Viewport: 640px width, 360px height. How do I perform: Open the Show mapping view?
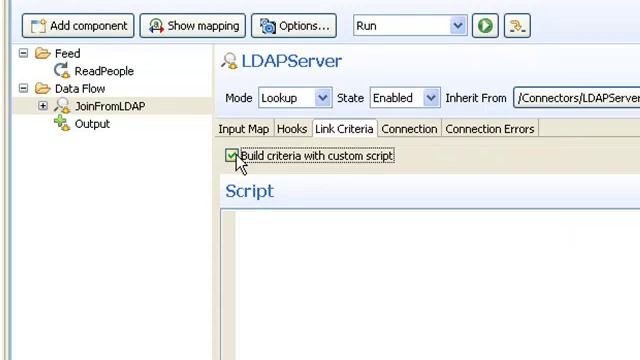[x=193, y=26]
